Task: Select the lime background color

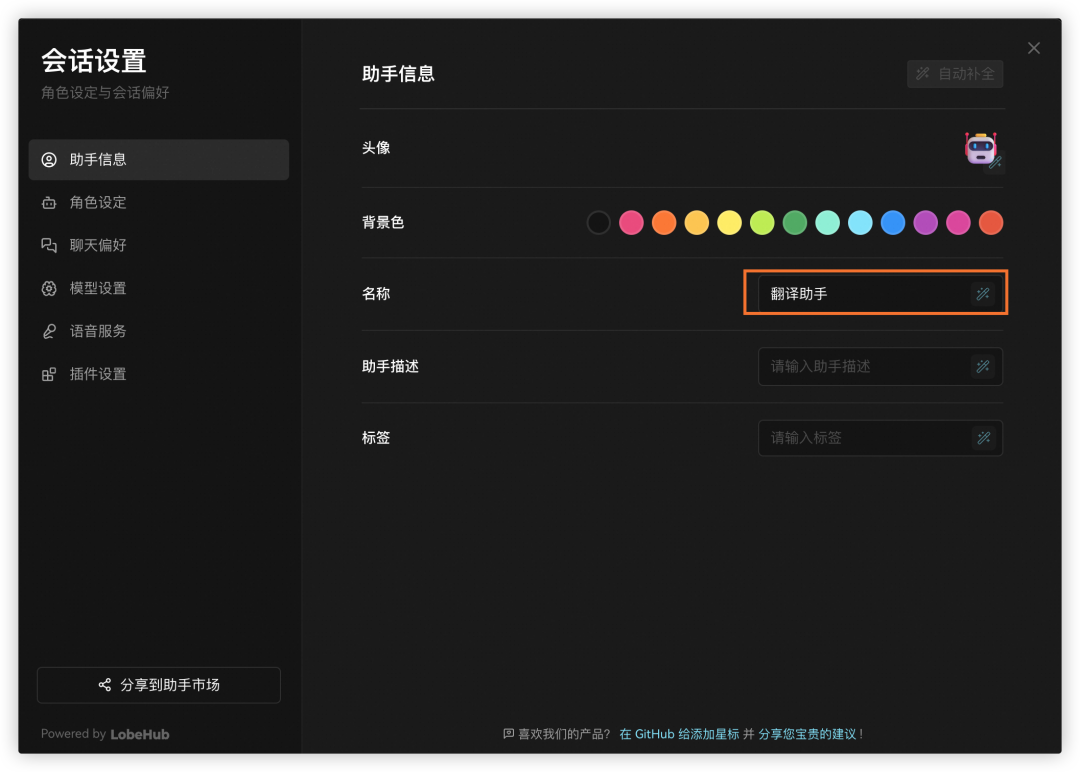Action: (762, 222)
